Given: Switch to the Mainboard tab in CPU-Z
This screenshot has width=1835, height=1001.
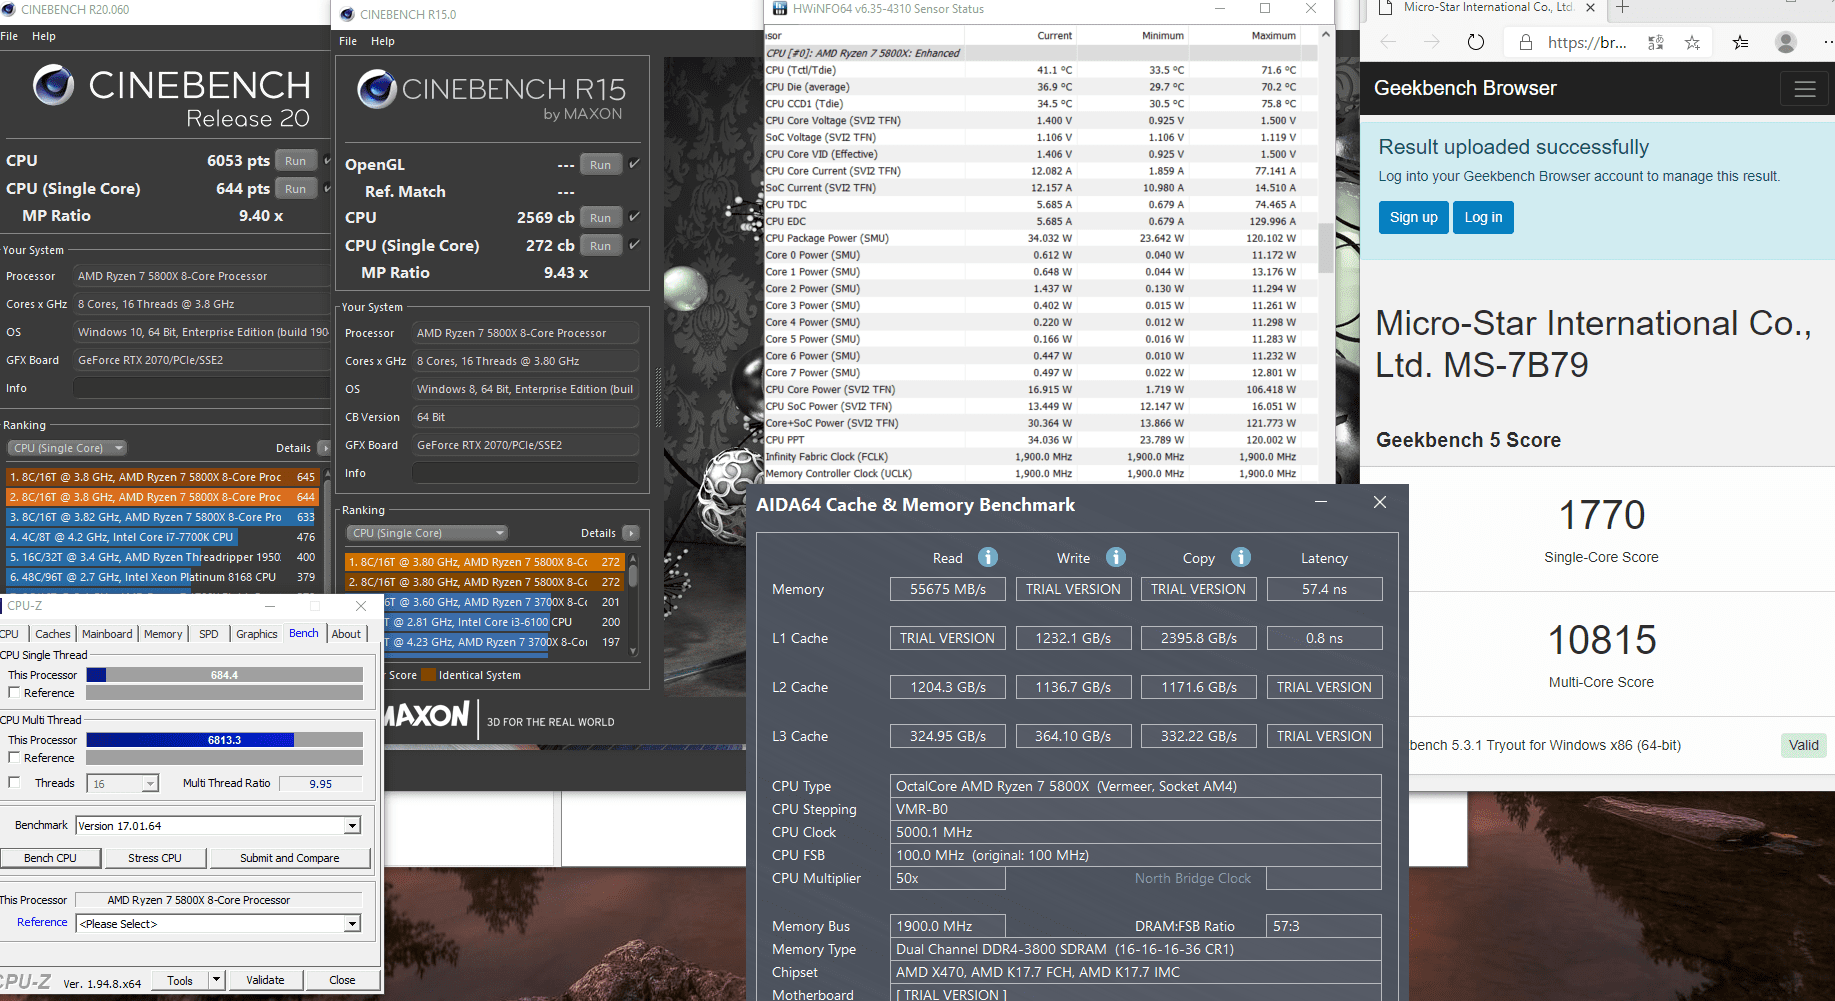Looking at the screenshot, I should click(x=107, y=634).
